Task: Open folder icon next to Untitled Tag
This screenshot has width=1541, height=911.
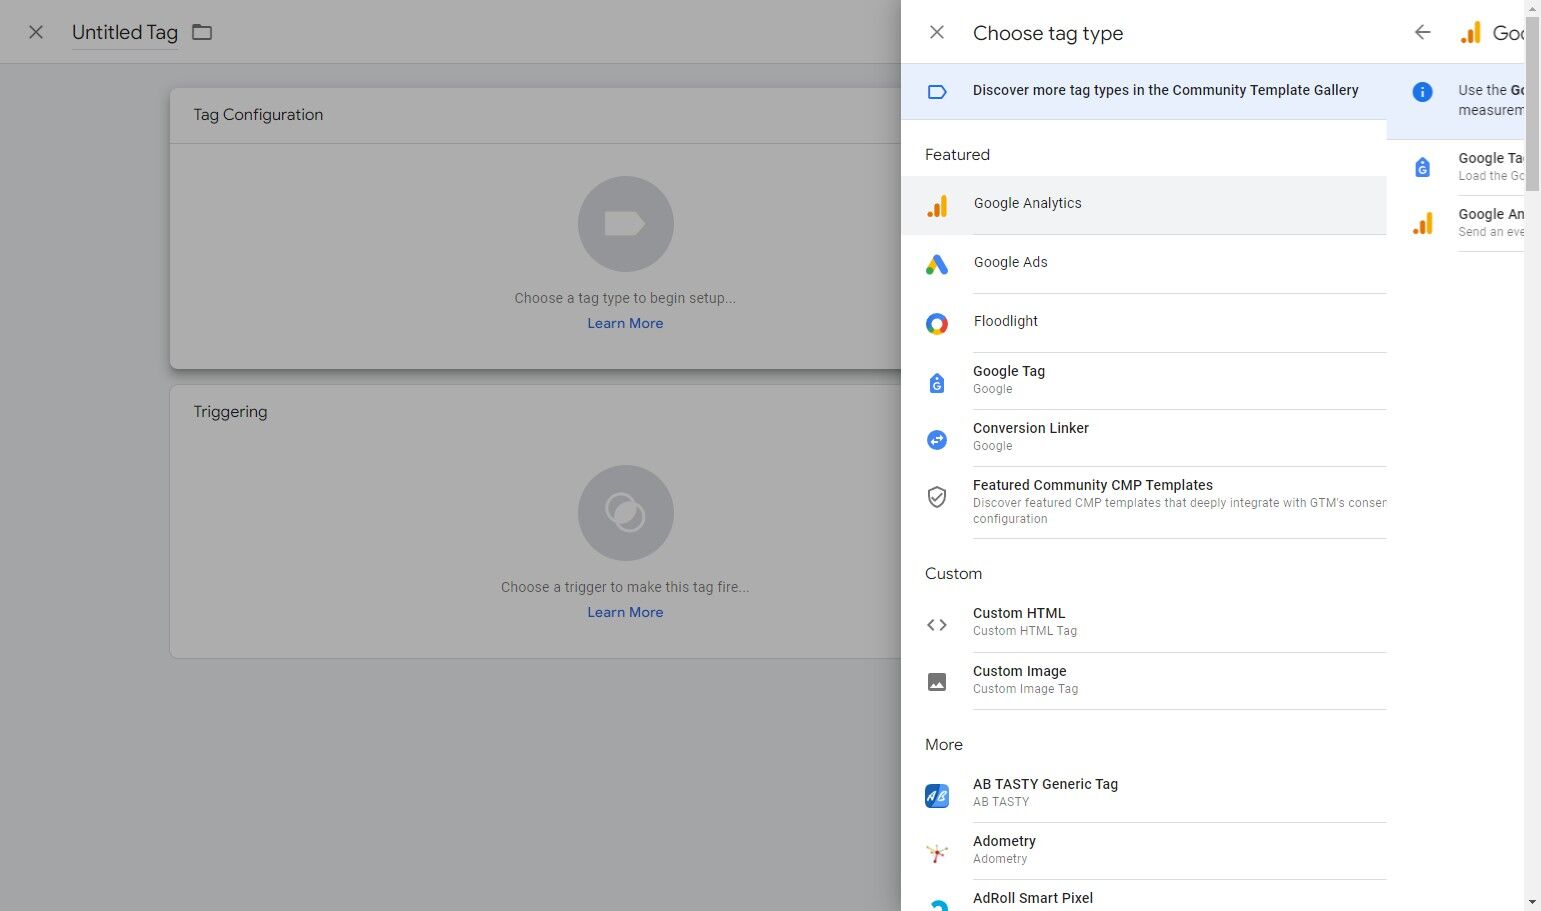Action: tap(202, 32)
